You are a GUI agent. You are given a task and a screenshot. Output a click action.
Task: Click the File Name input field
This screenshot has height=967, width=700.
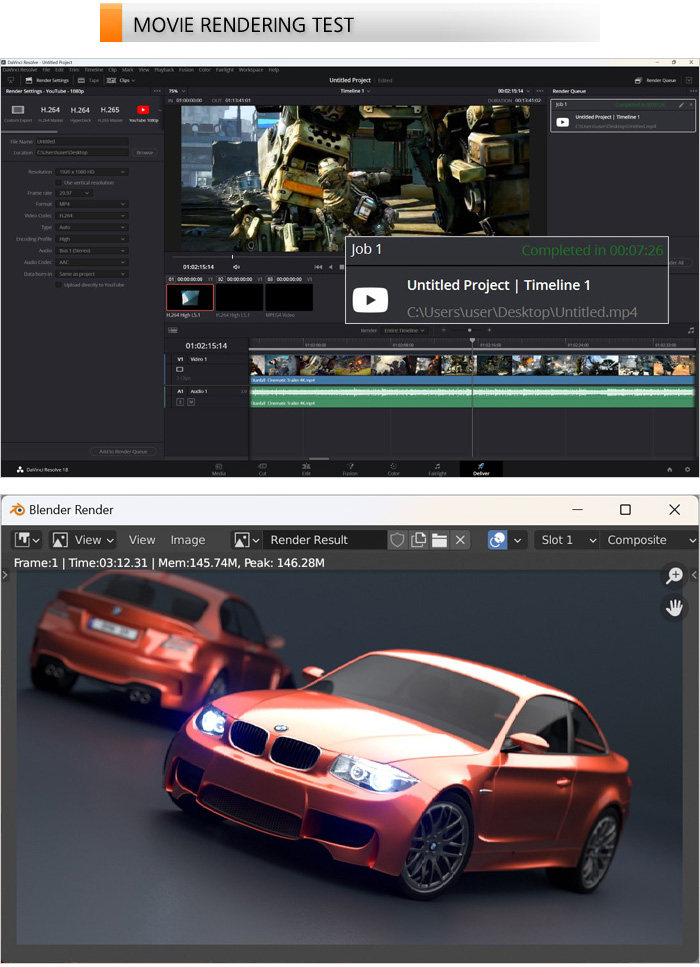coord(82,142)
